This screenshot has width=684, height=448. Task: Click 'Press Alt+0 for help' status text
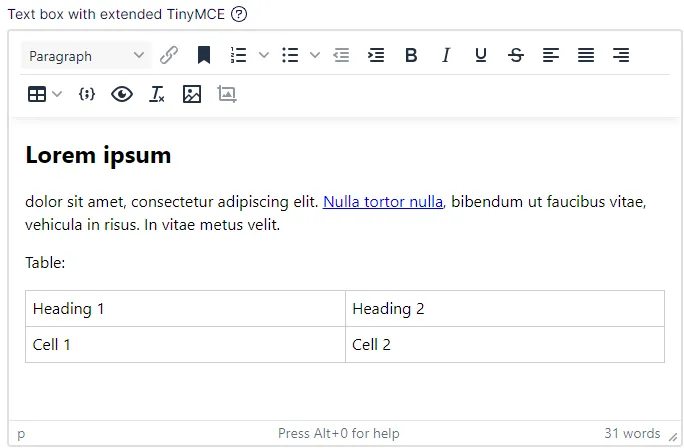coord(339,433)
